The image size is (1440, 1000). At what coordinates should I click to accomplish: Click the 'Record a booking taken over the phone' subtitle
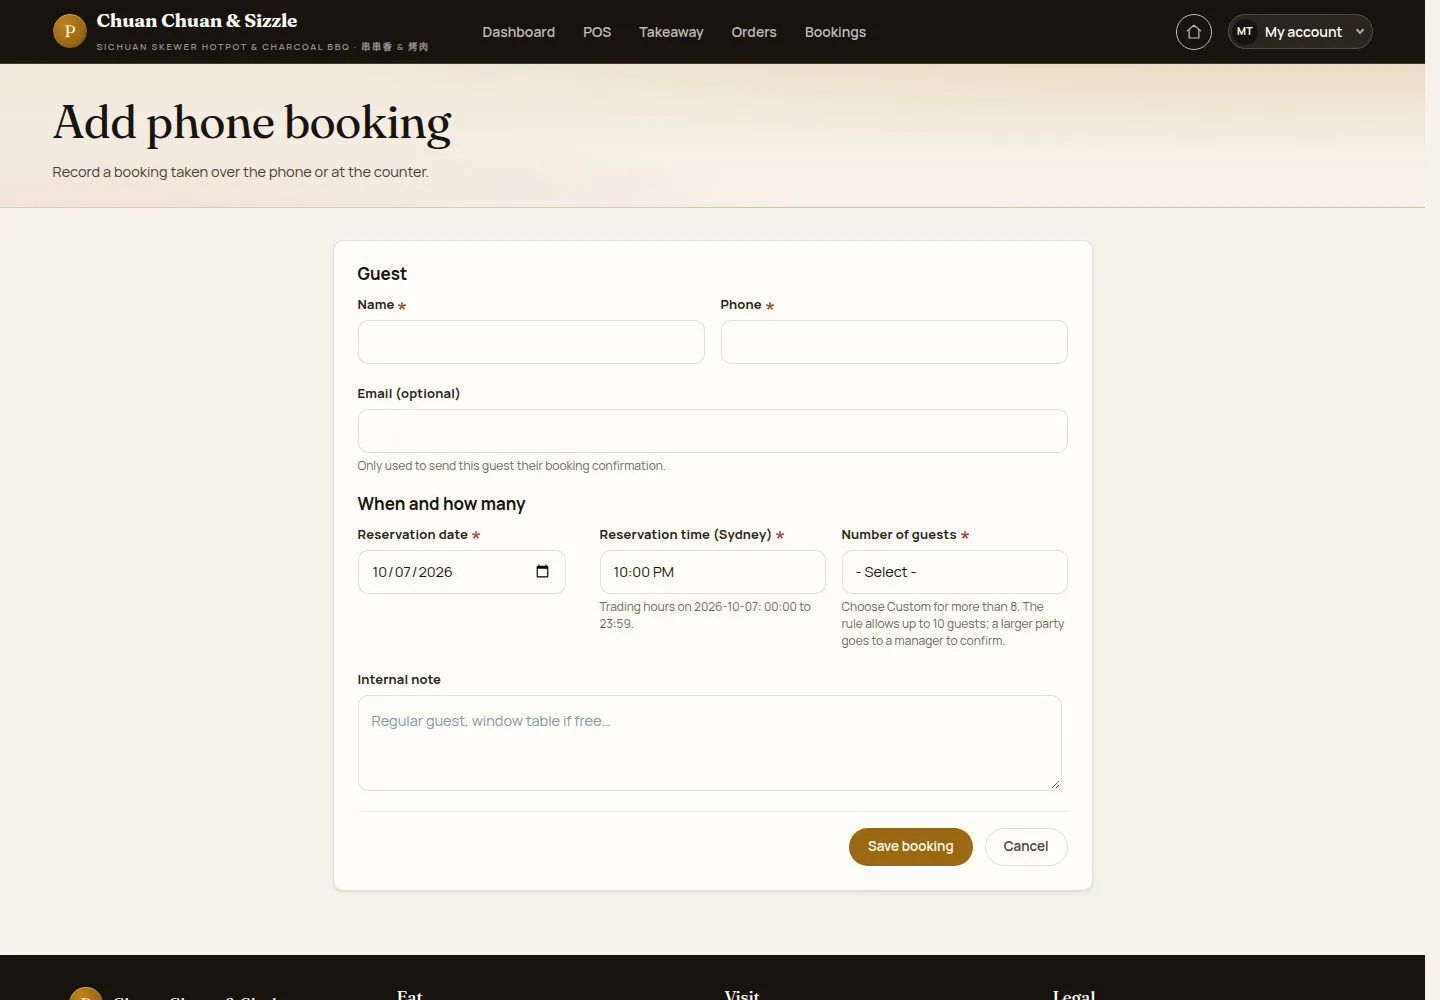tap(240, 172)
